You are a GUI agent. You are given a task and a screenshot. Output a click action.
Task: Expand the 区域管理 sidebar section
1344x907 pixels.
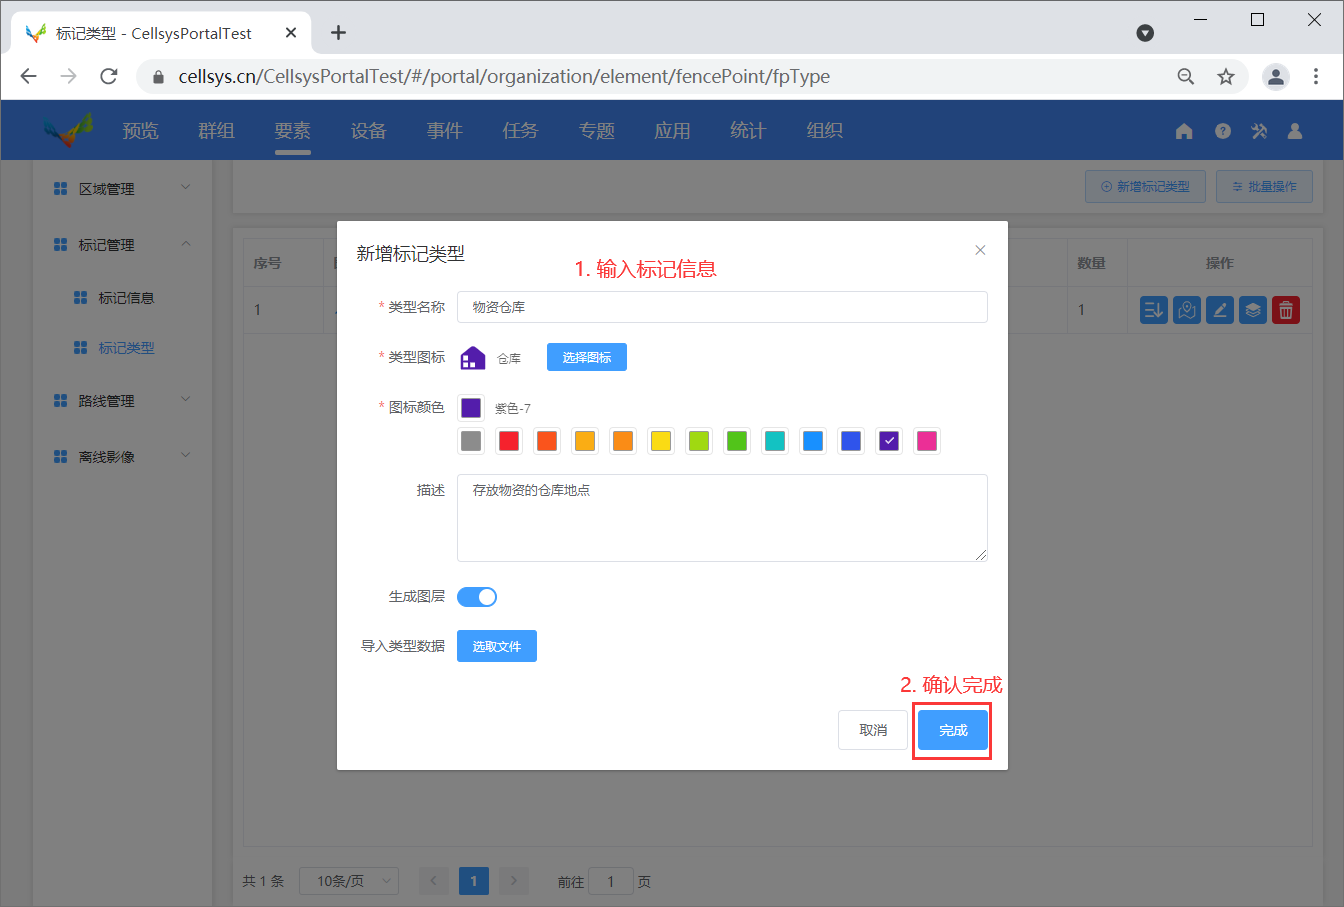coord(122,188)
